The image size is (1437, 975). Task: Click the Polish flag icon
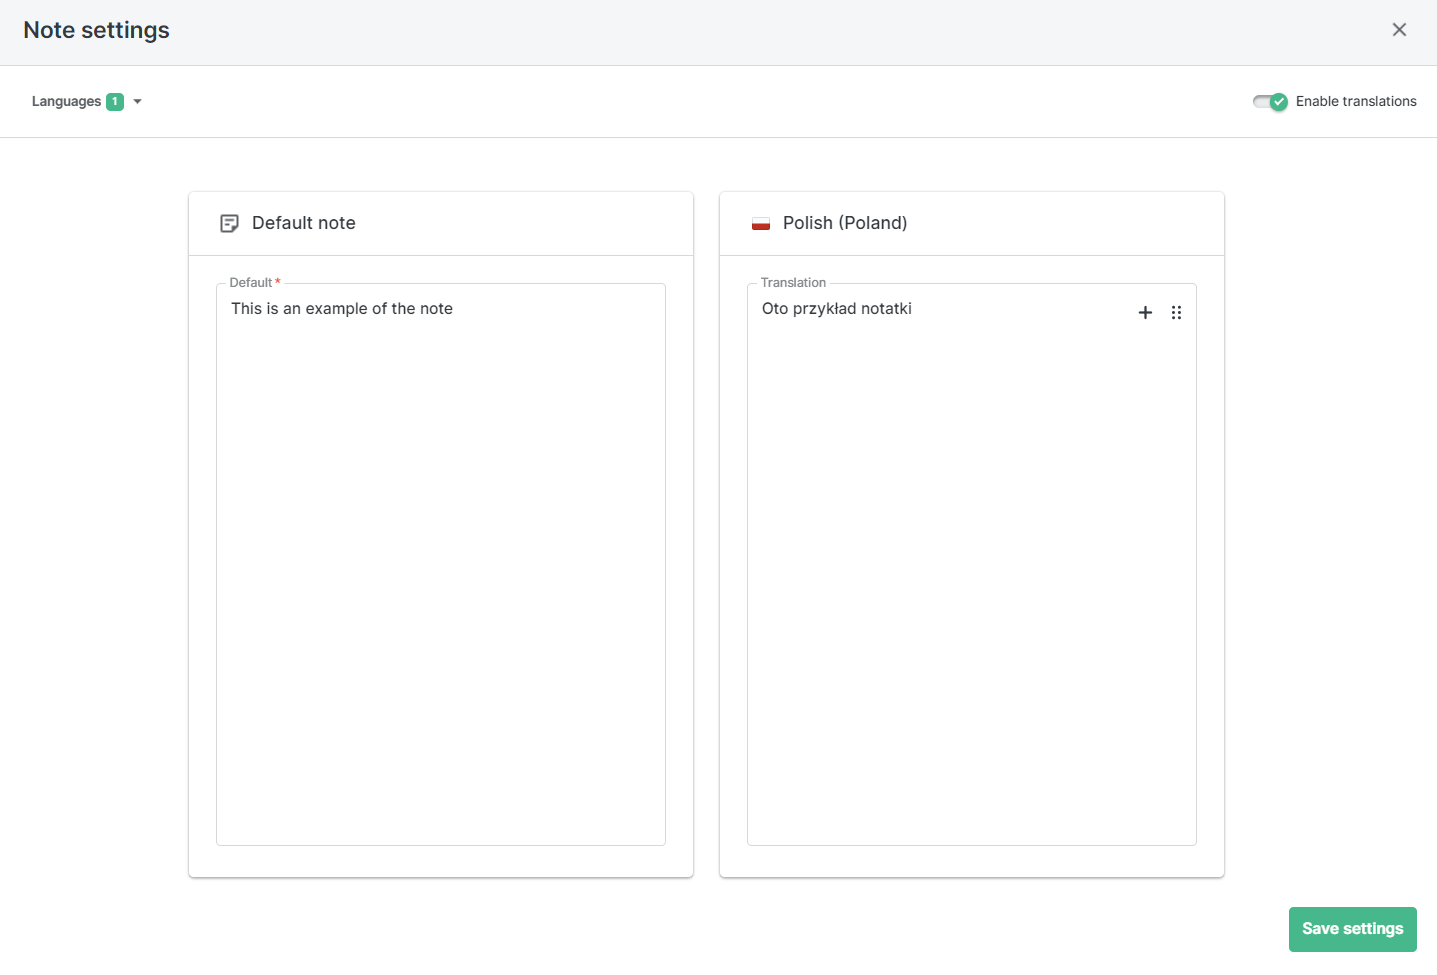(761, 223)
